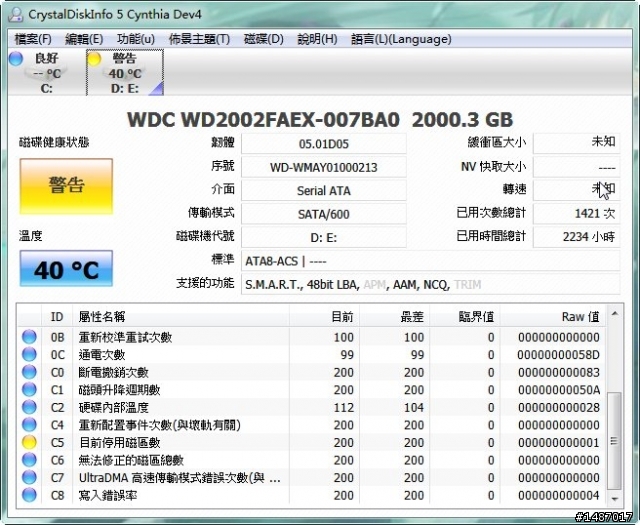Image resolution: width=640 pixels, height=525 pixels.
Task: Click blue status dot of row 0B
Action: click(29, 337)
